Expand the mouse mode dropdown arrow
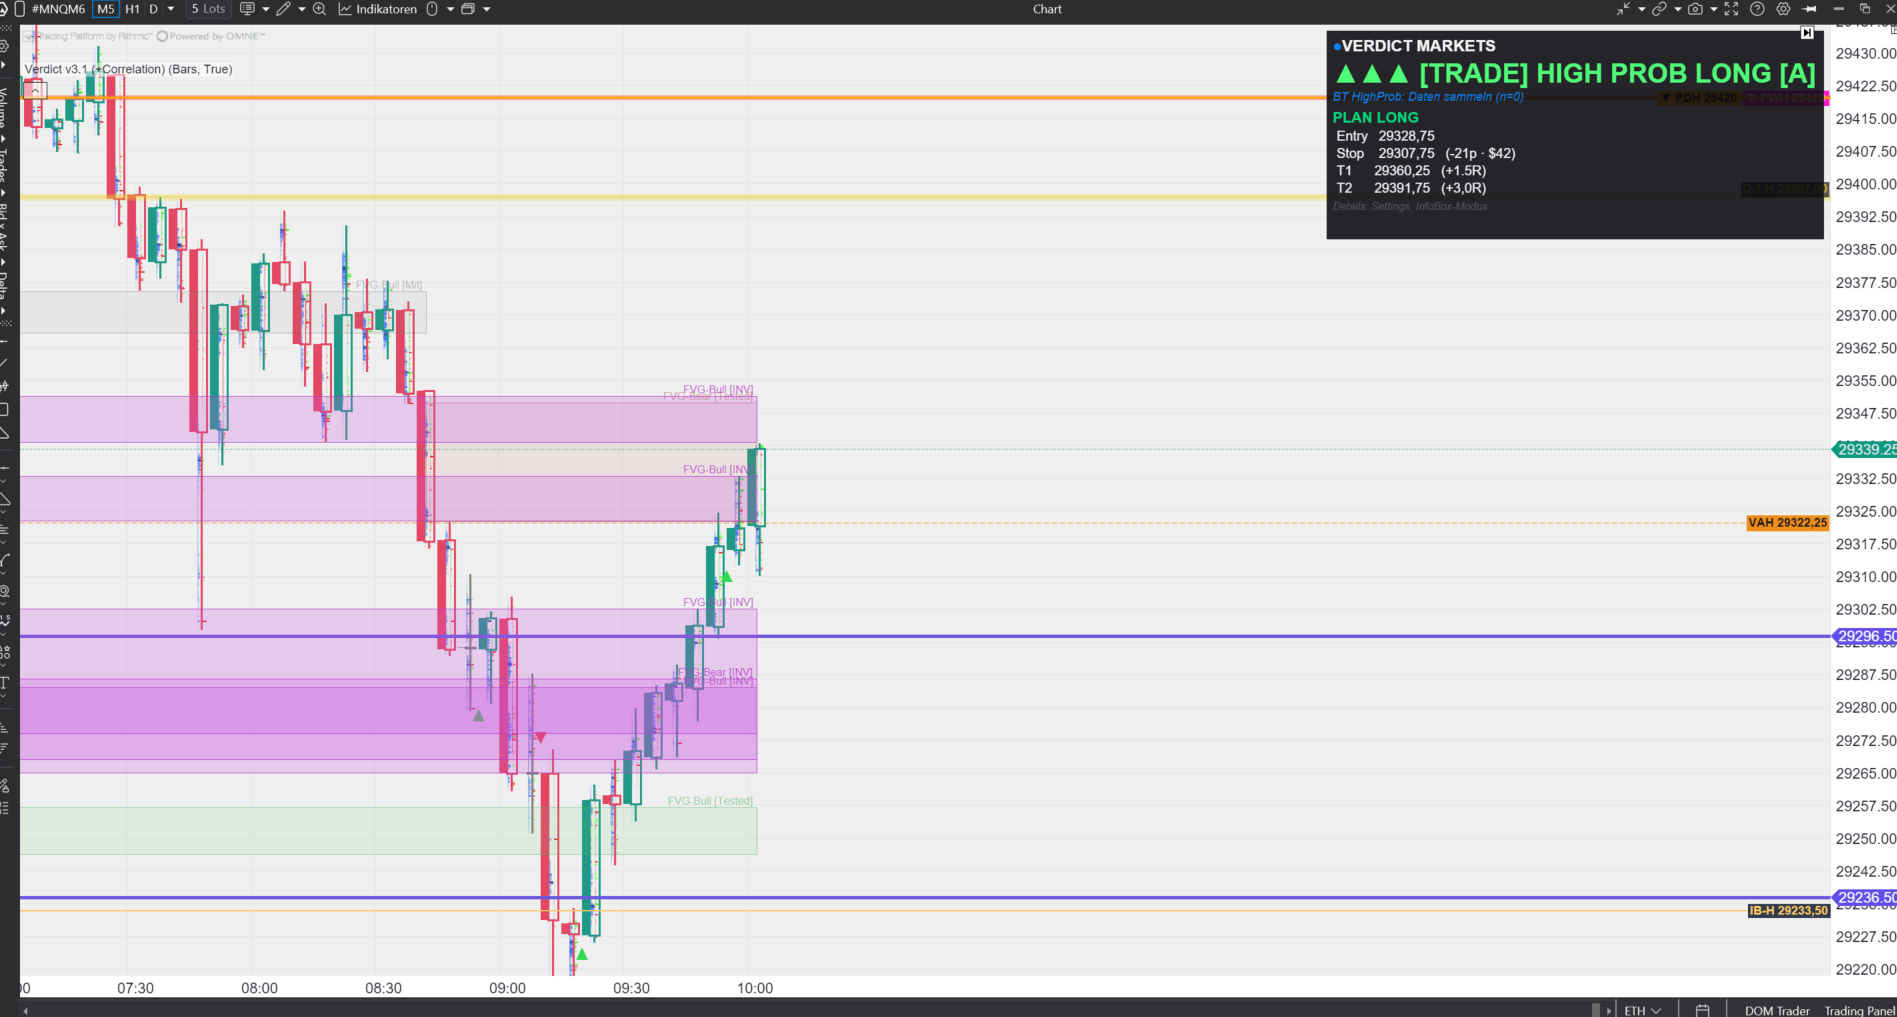The image size is (1897, 1017). (450, 9)
